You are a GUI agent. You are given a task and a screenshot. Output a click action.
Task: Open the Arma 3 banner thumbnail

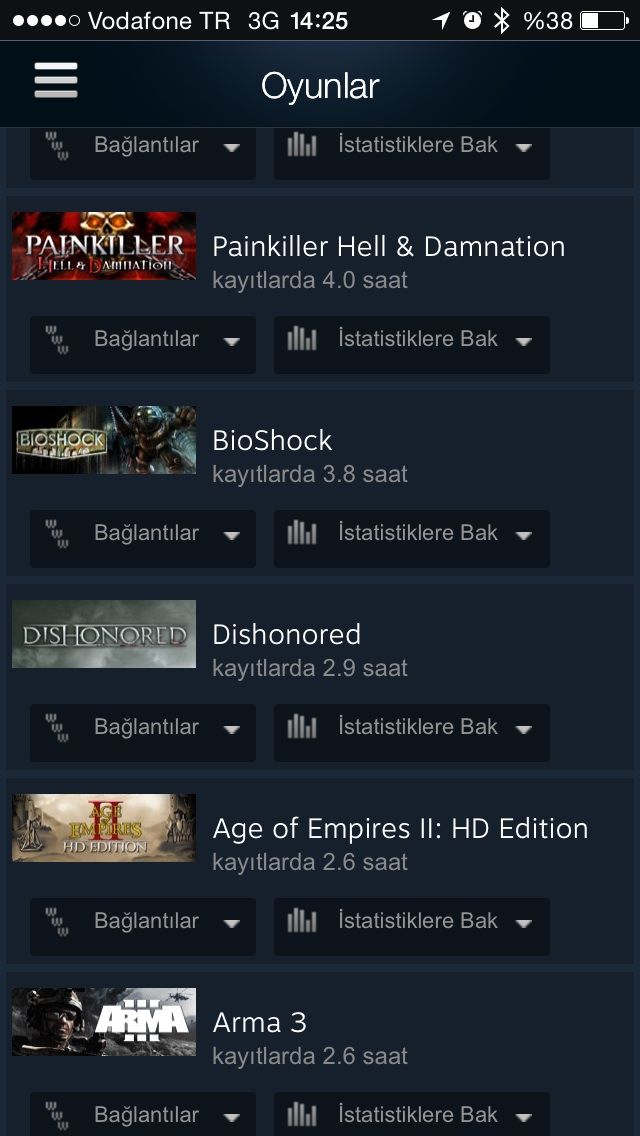[104, 1022]
